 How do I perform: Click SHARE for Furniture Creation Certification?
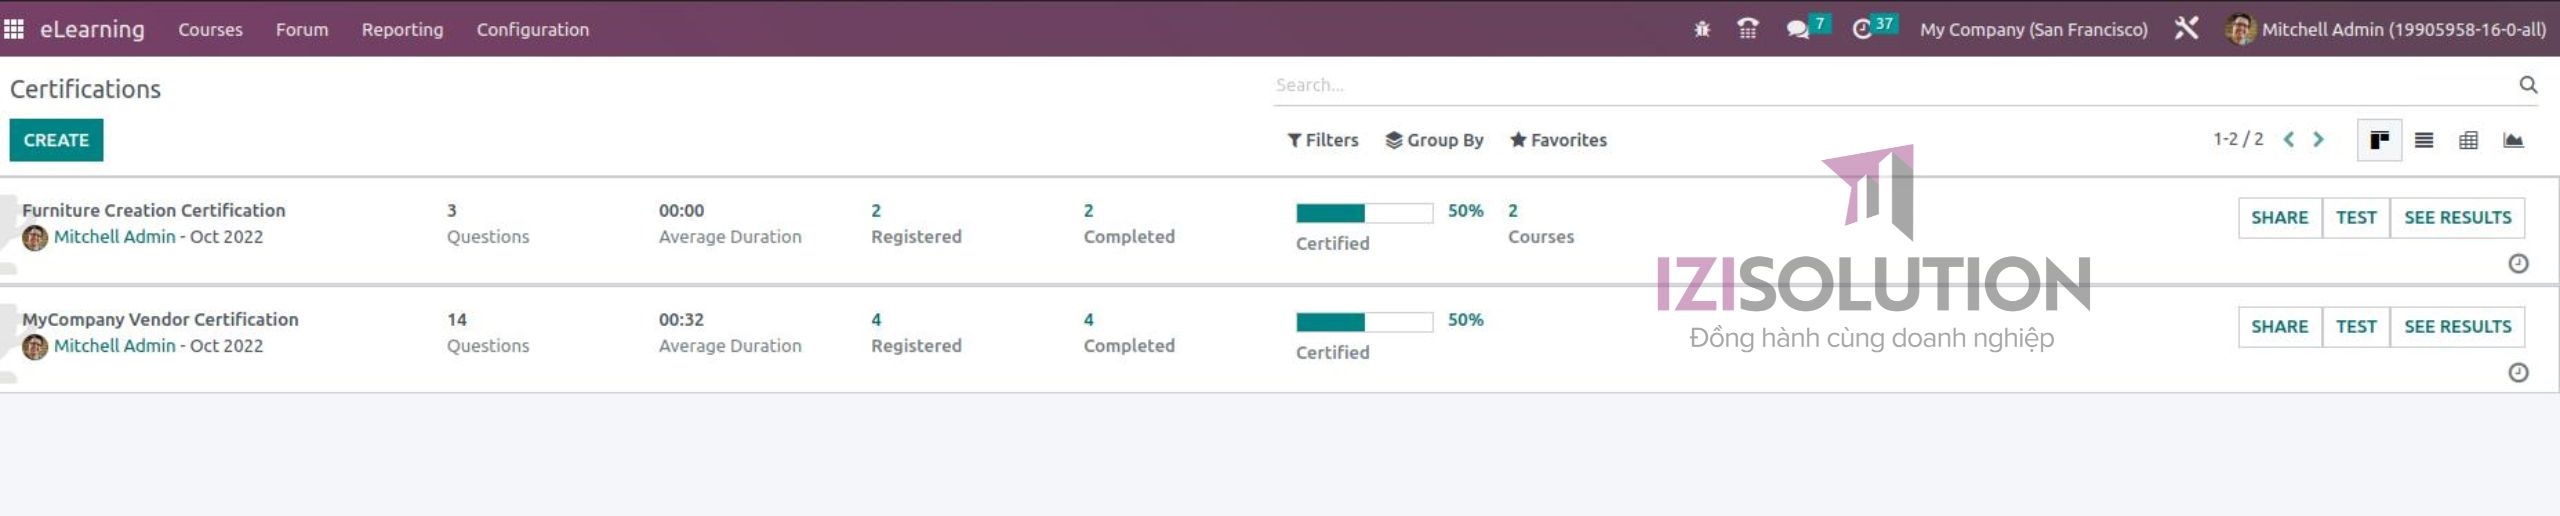point(2280,217)
